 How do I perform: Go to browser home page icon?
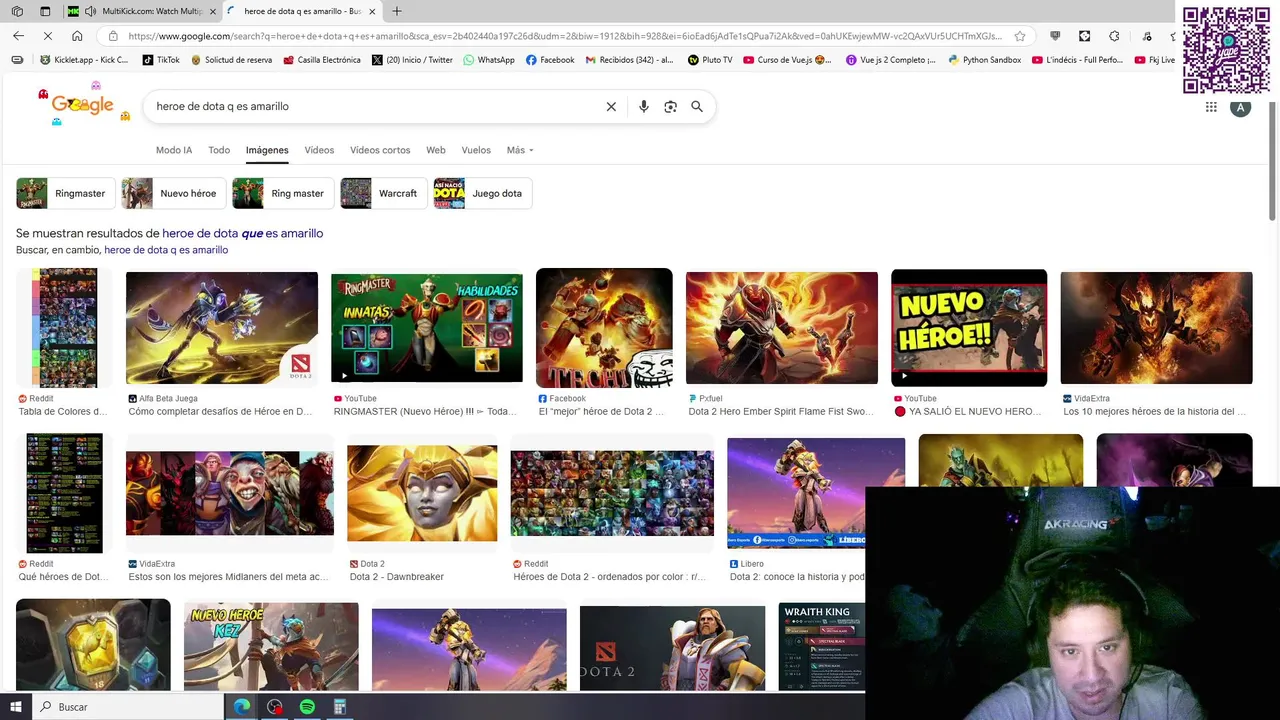click(77, 36)
